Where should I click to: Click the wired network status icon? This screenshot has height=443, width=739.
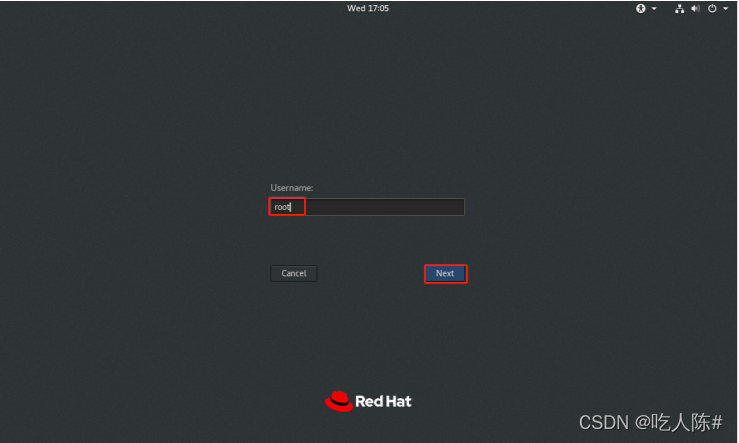[679, 8]
